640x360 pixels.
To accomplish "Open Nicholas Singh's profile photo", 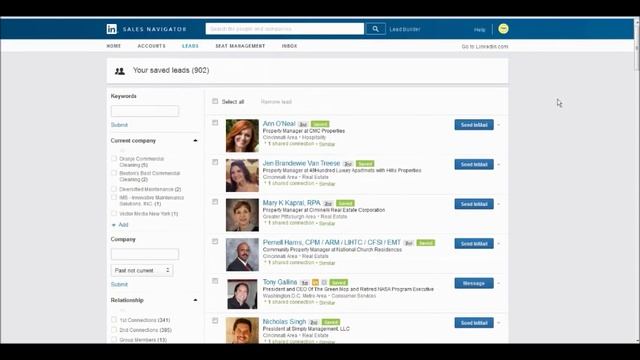I will pos(242,330).
